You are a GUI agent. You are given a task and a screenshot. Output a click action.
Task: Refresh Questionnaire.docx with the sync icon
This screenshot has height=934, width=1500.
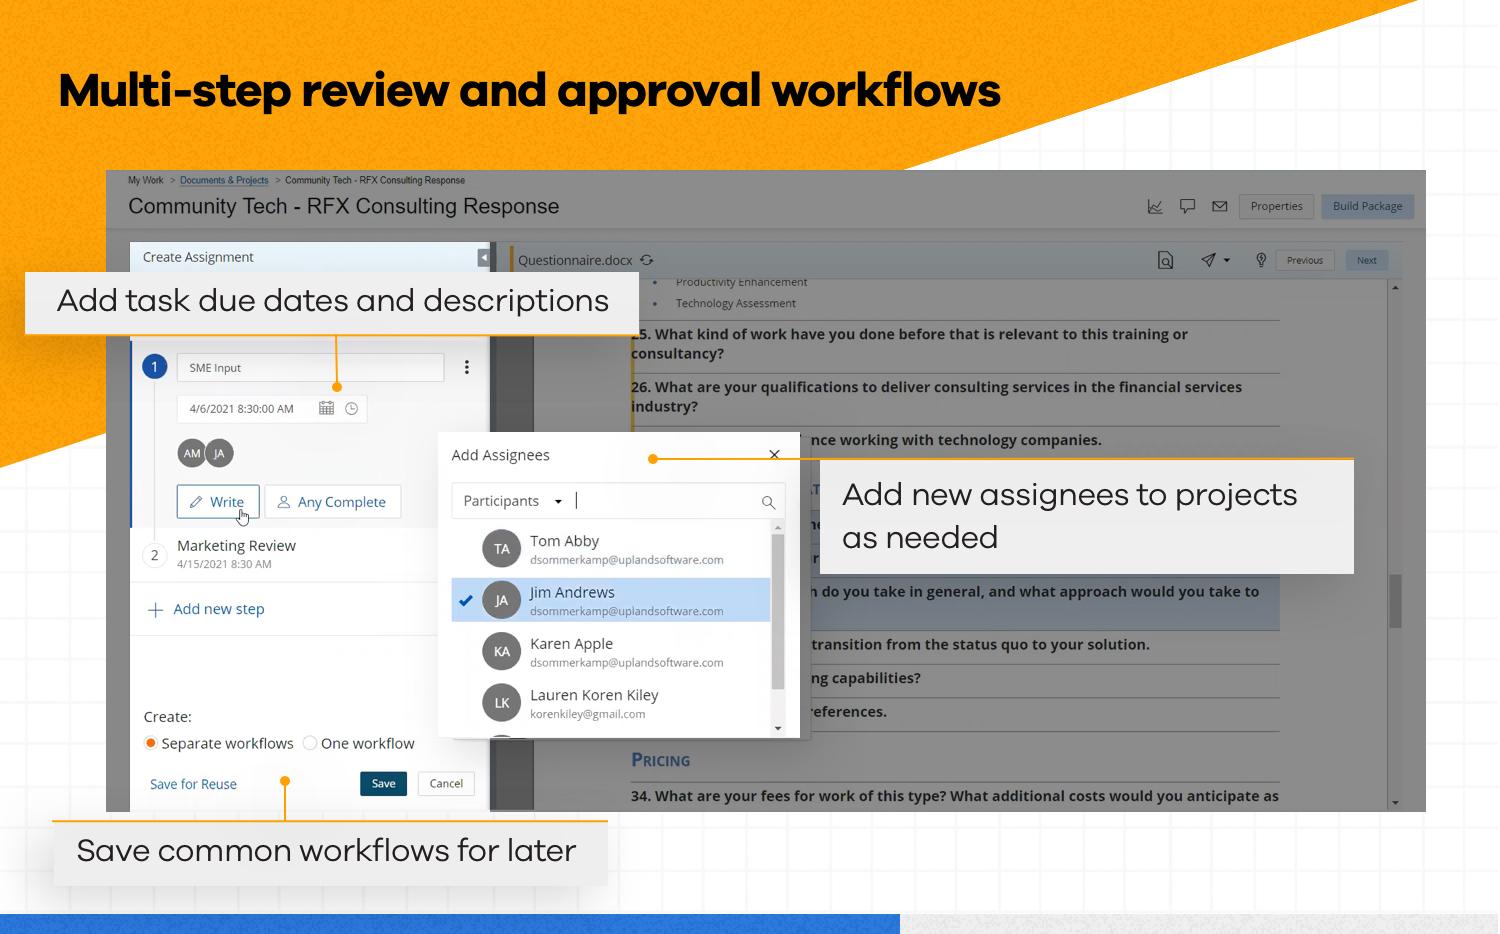[647, 260]
